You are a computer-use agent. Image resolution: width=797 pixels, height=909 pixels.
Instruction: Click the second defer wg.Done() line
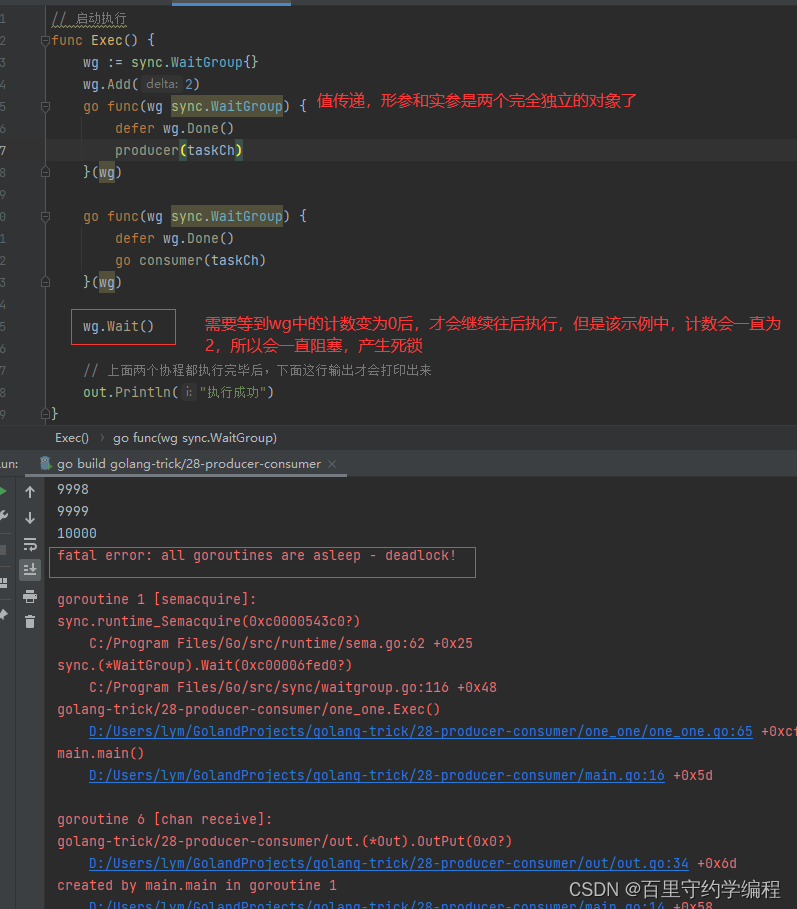(x=174, y=238)
